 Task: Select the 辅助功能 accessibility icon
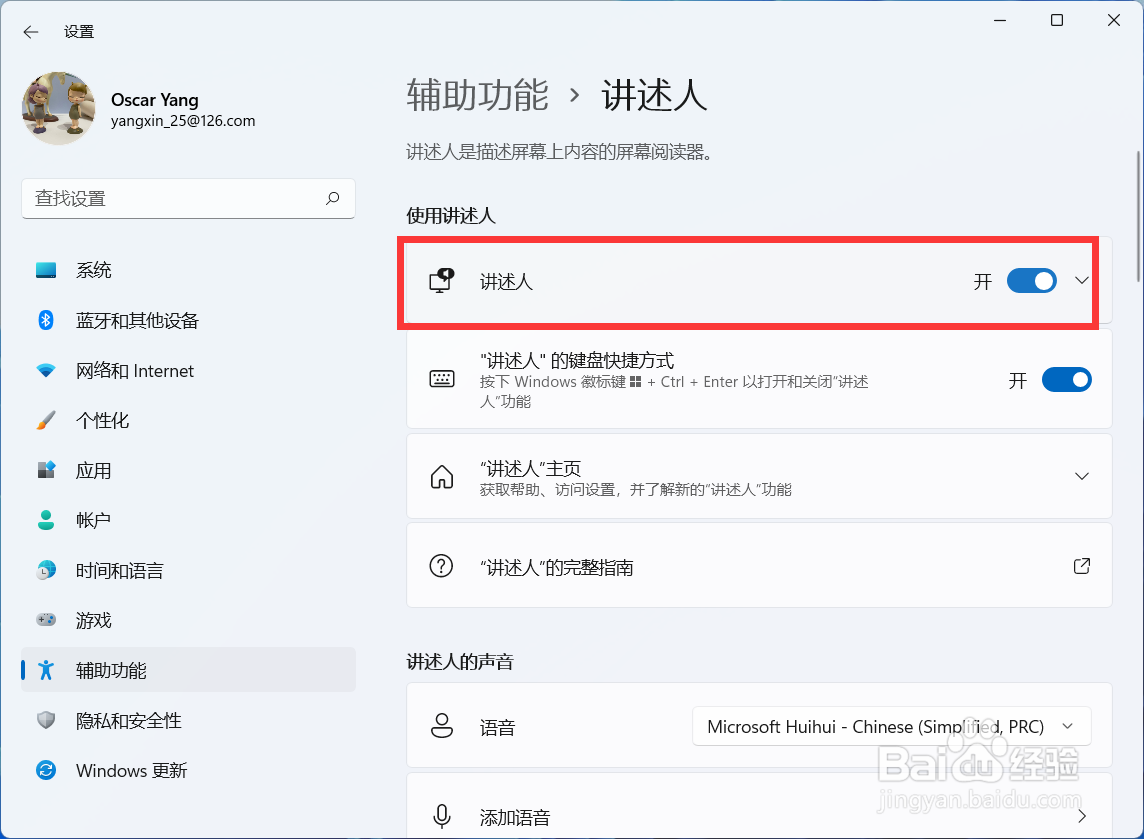[x=46, y=670]
